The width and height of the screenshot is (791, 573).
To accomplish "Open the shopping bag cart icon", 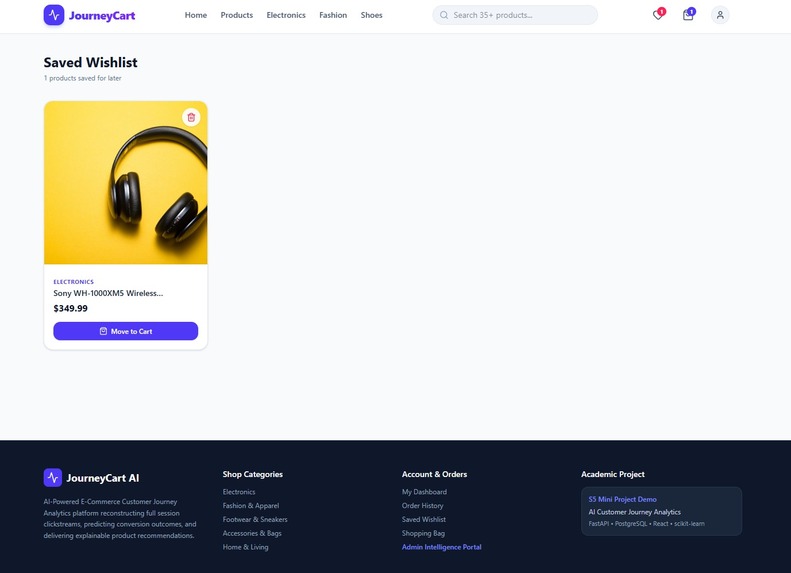I will [x=688, y=15].
